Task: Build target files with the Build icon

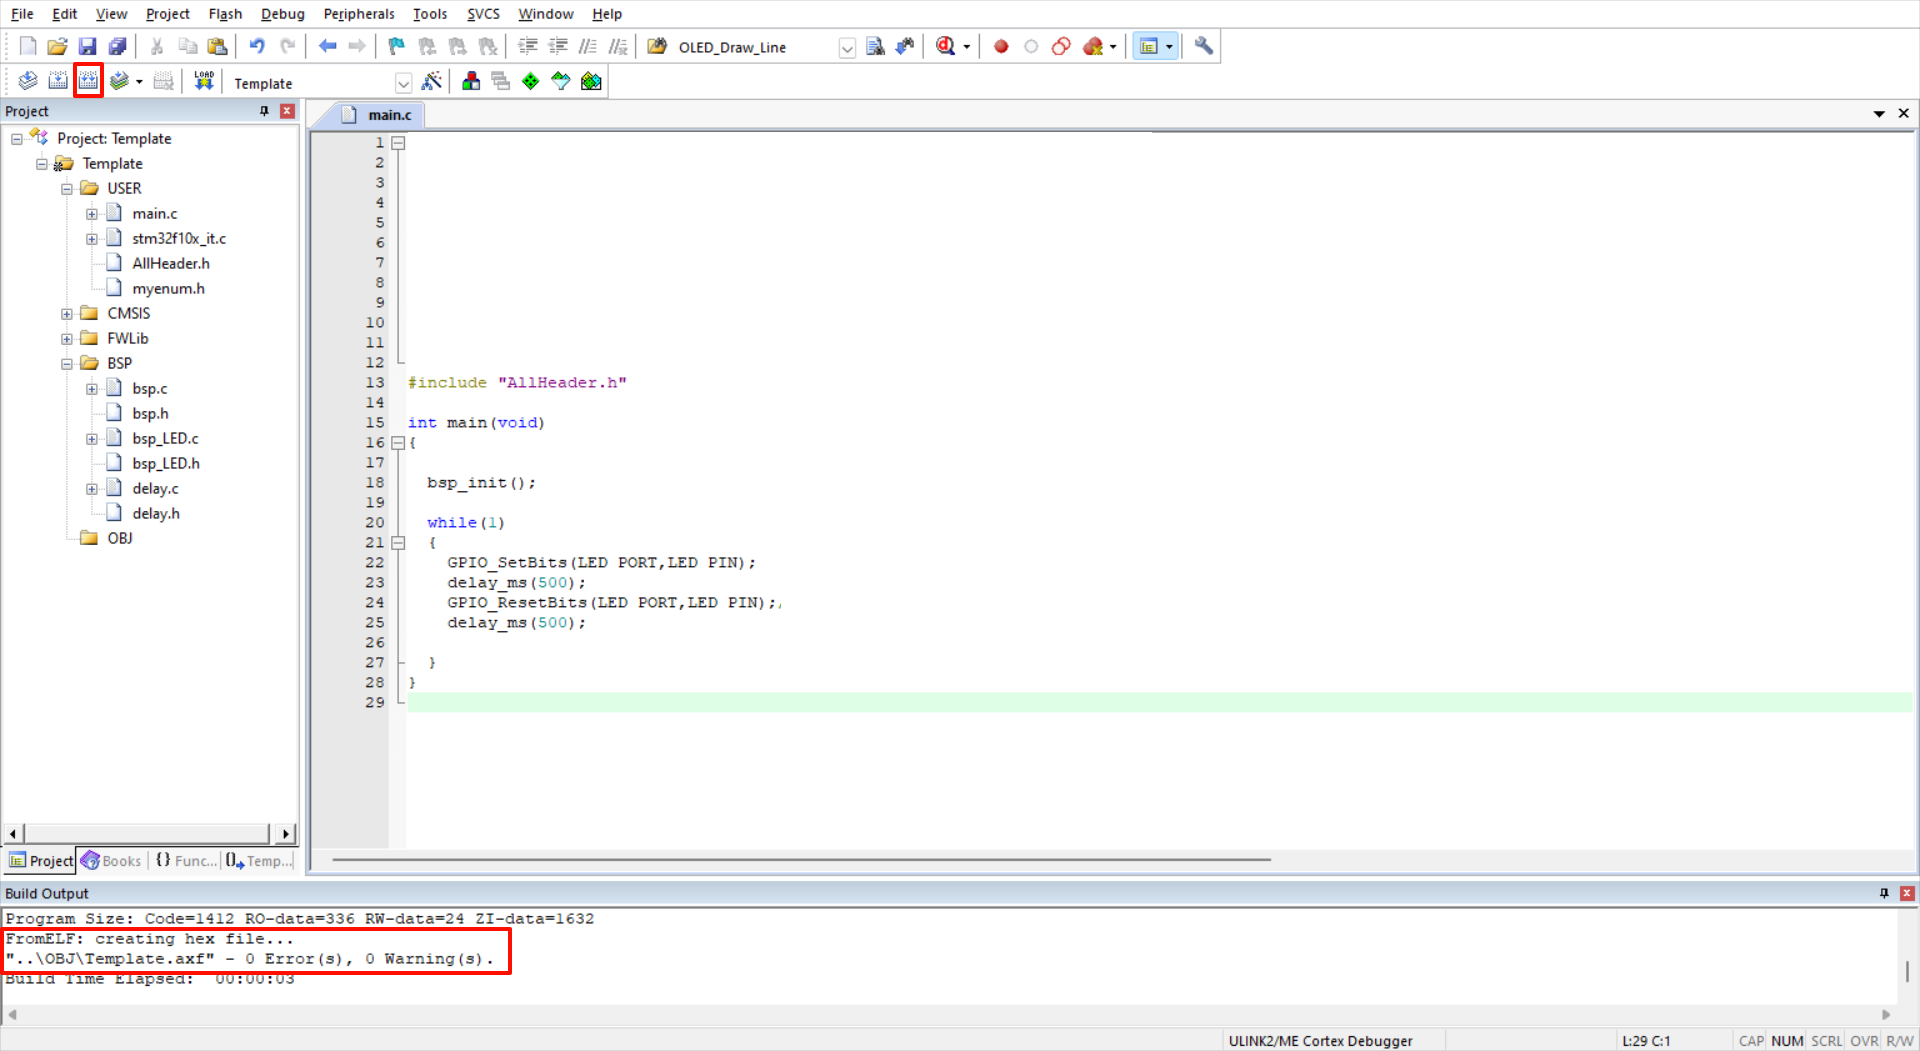Action: (x=58, y=81)
